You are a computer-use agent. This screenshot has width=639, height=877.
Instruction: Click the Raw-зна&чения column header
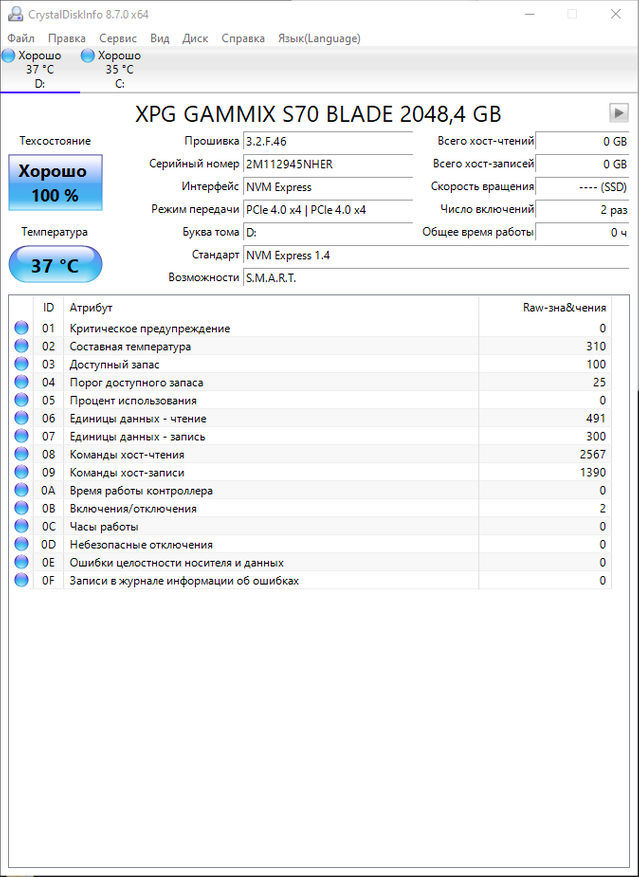[545, 308]
